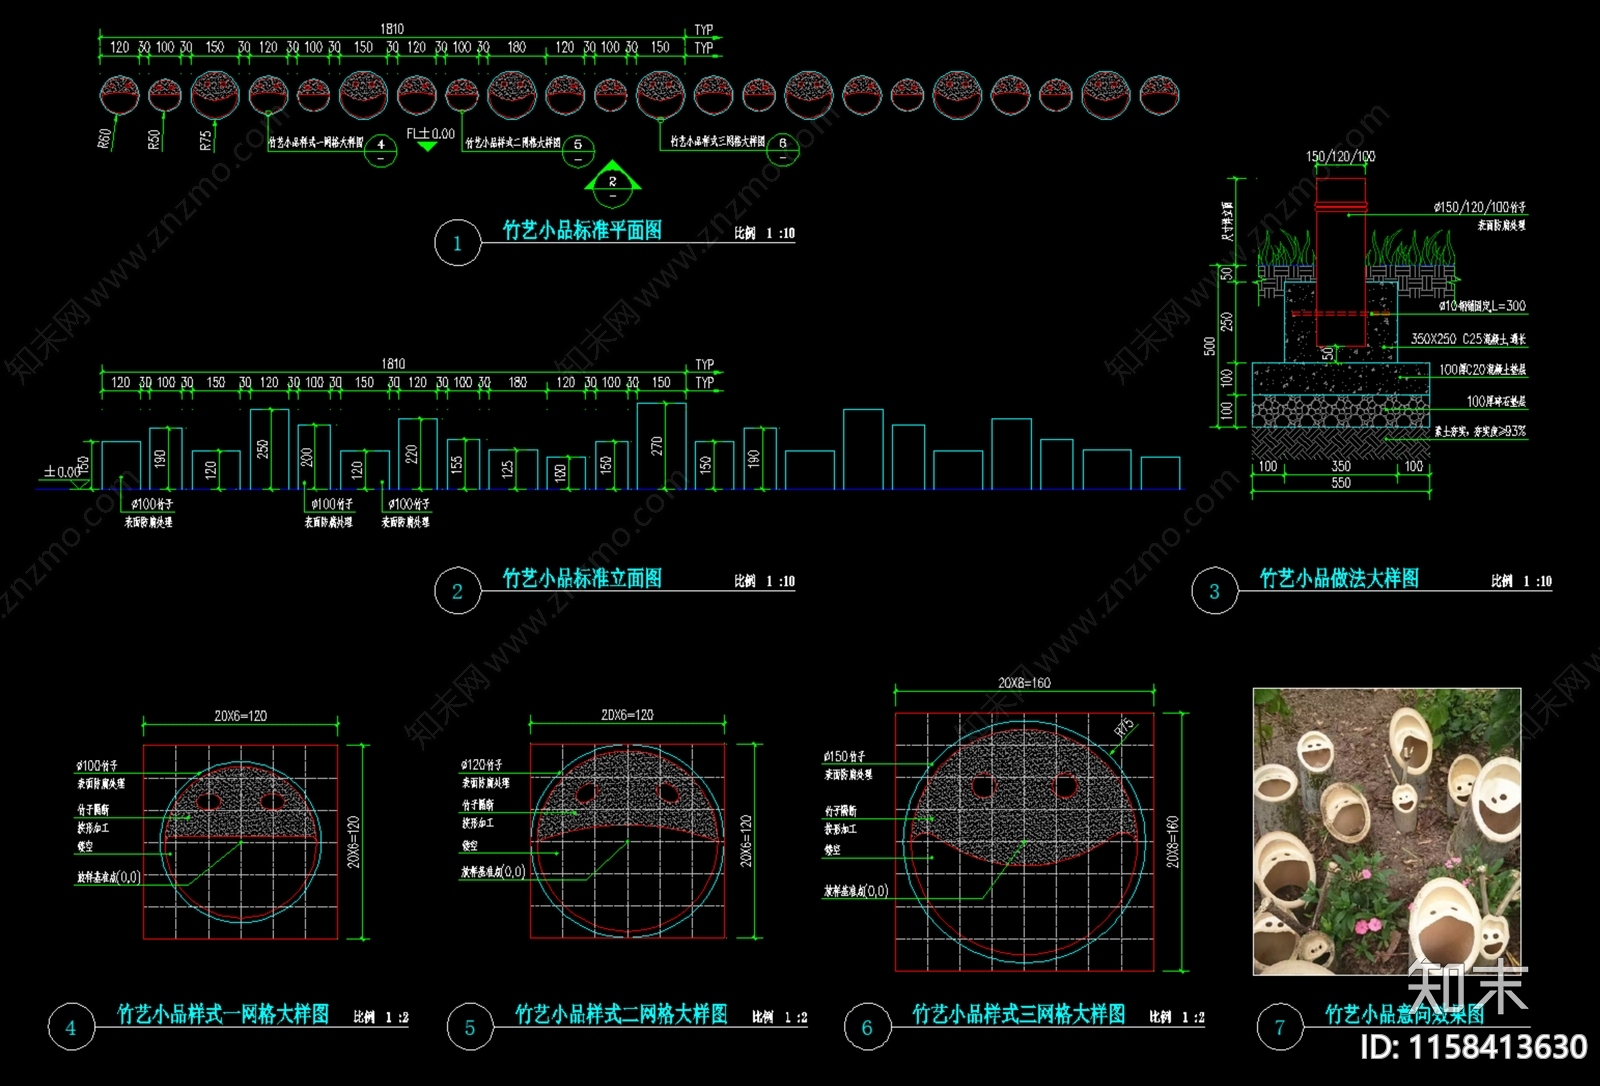Click the 100厚 gravel cushion annotation
Viewport: 1600px width, 1086px height.
pyautogui.click(x=1497, y=401)
